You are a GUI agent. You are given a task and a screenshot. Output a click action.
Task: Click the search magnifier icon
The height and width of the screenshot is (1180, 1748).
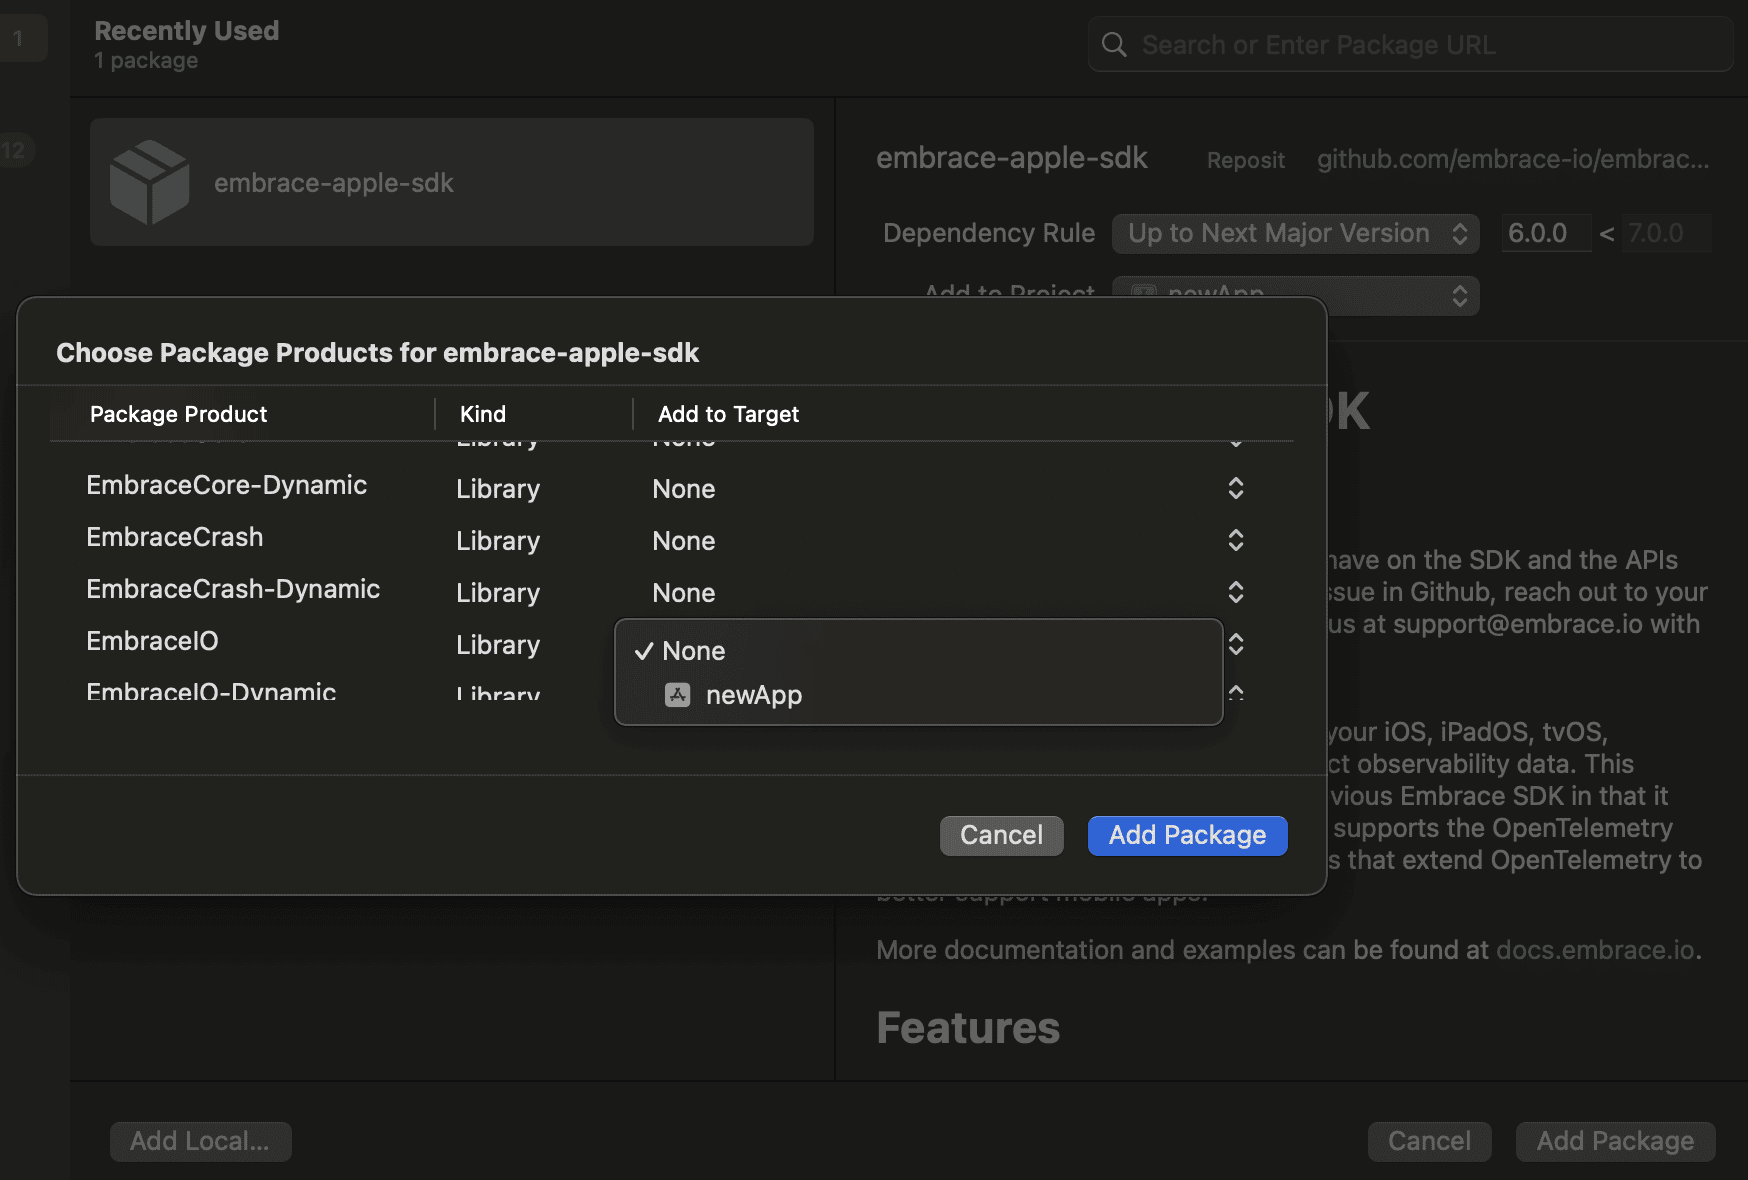click(x=1114, y=45)
